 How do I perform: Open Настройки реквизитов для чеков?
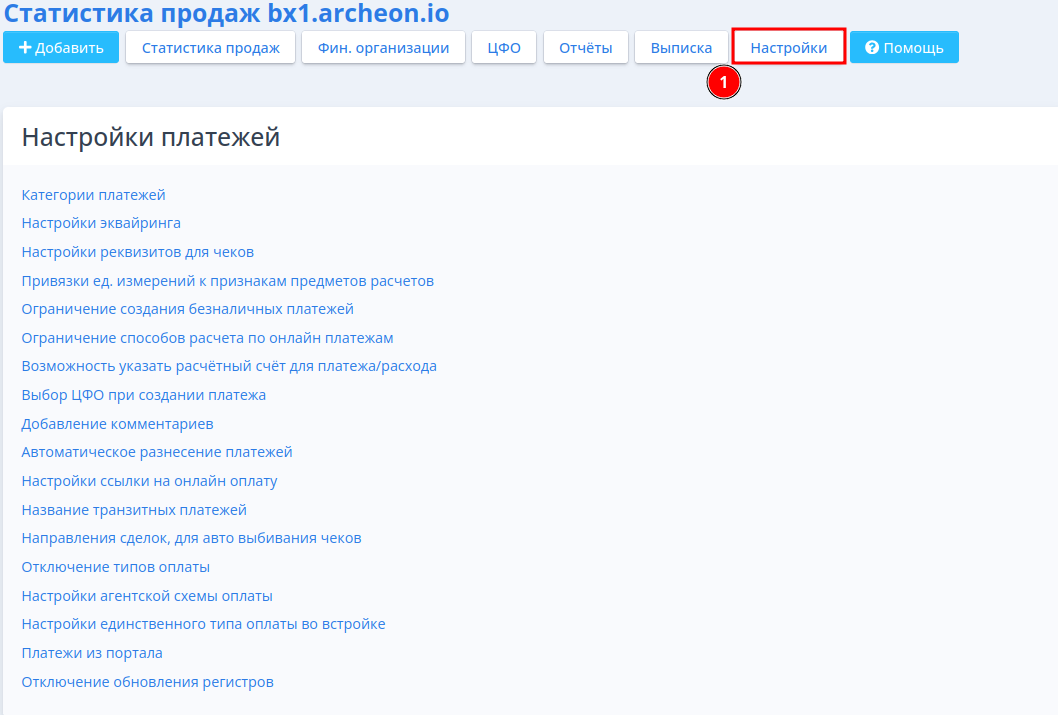click(137, 252)
